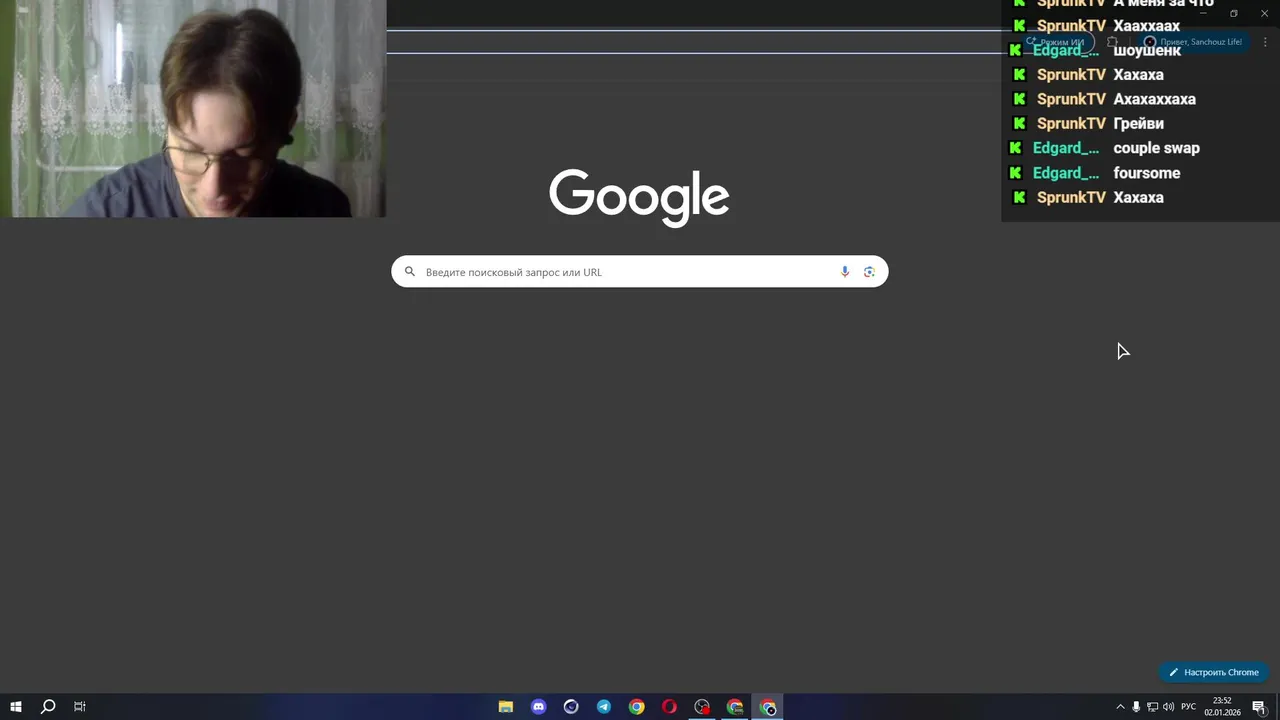Open Telegram from the taskbar
This screenshot has width=1280, height=720.
click(604, 707)
